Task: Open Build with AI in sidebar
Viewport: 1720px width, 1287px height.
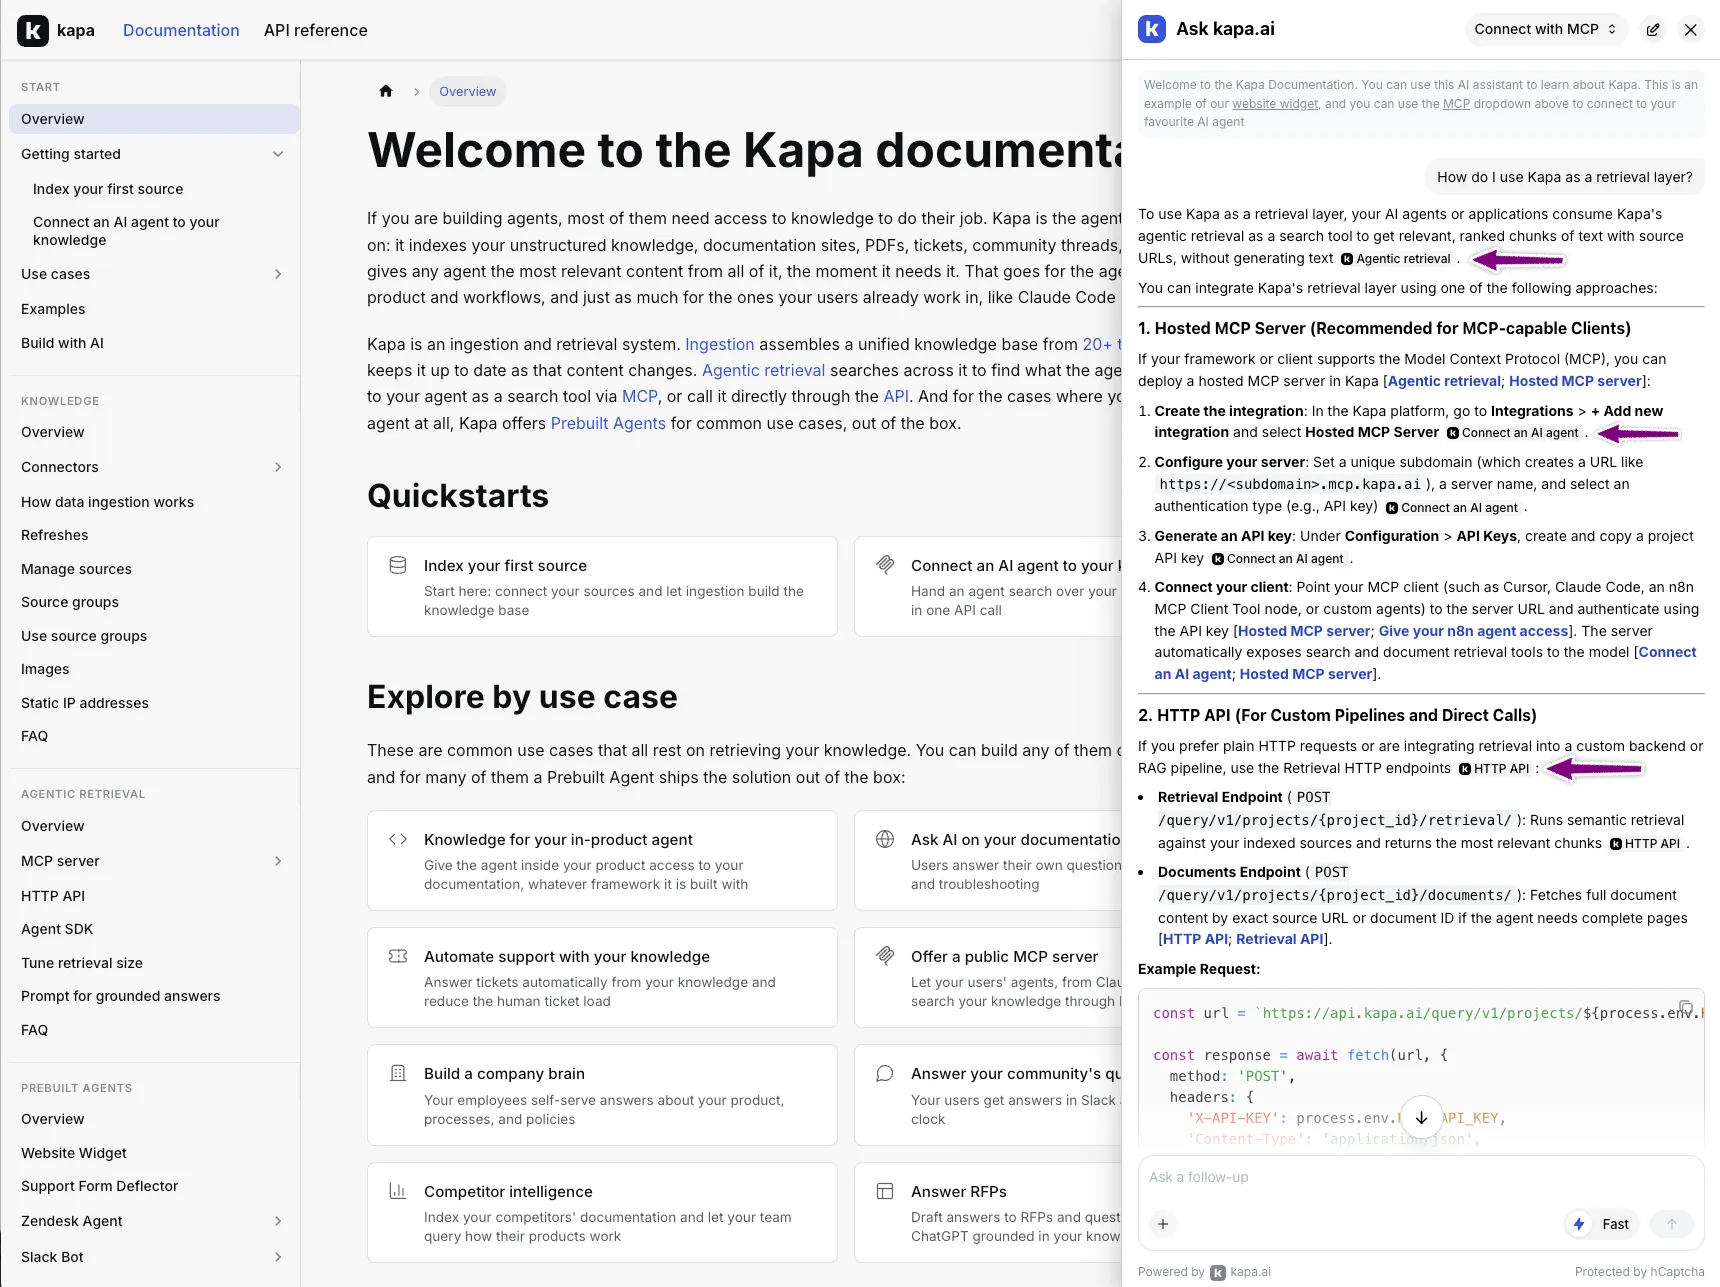Action: coord(62,343)
